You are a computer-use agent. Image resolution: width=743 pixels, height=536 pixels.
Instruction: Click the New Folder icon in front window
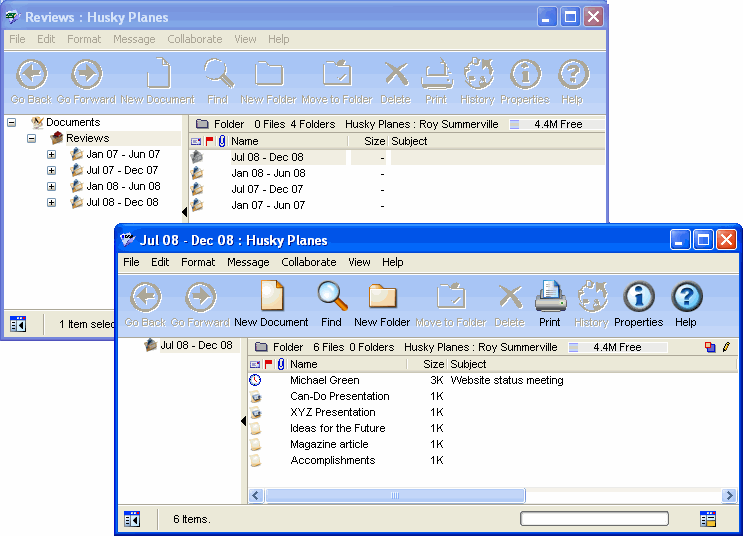point(382,297)
